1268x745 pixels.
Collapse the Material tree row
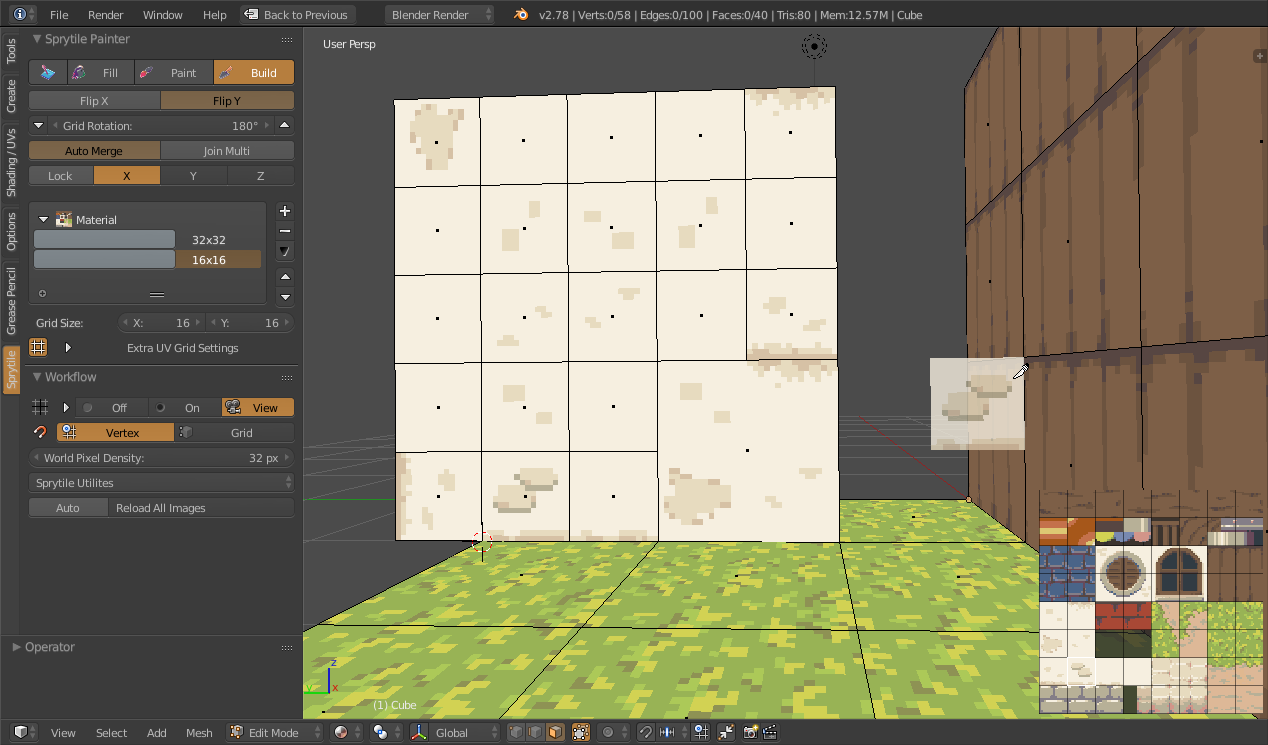pyautogui.click(x=44, y=220)
